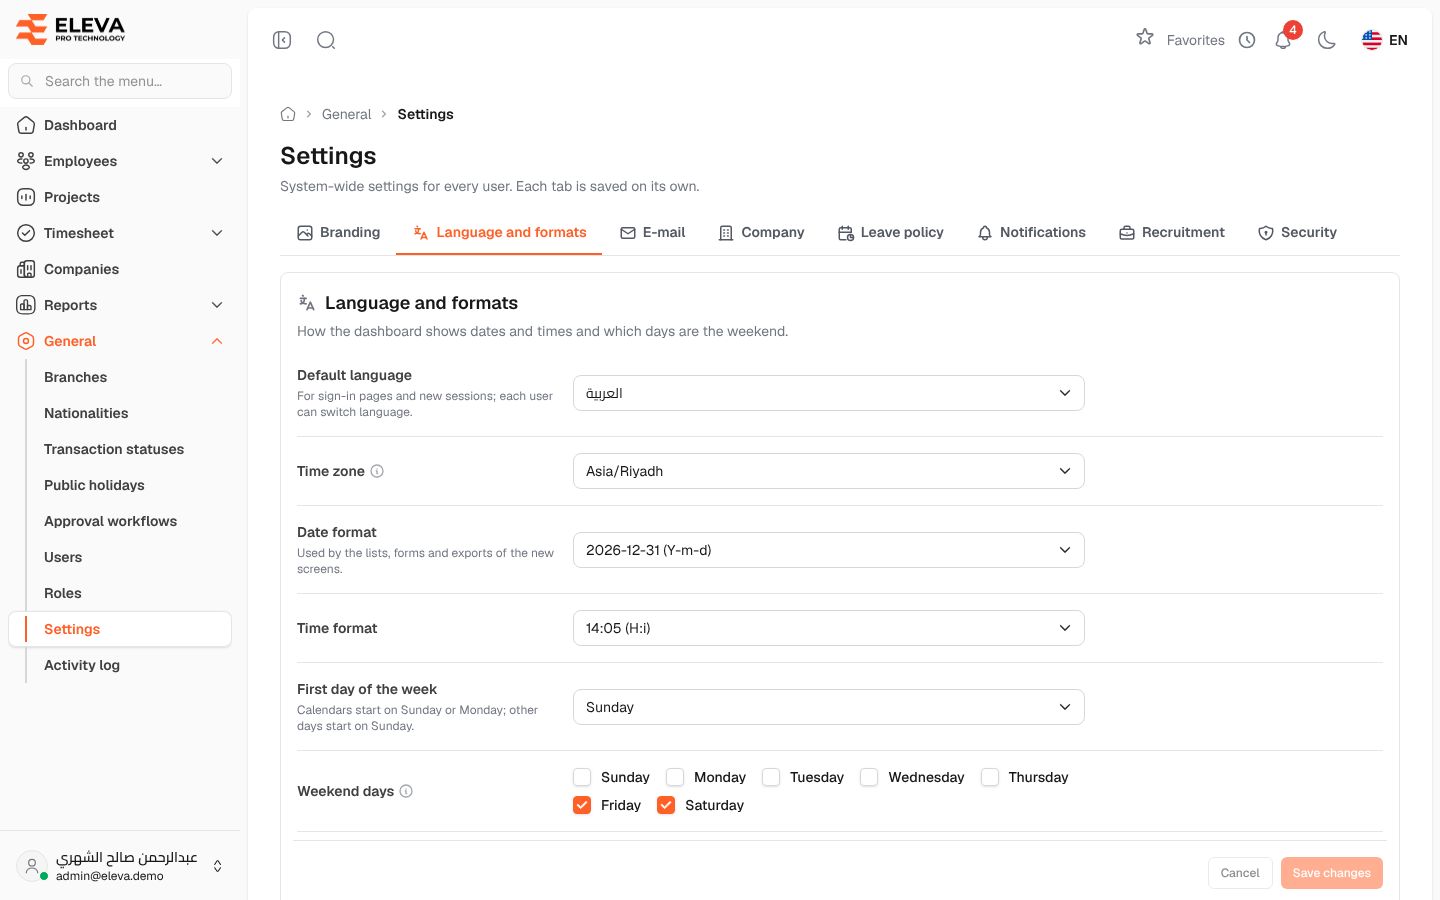Click the home breadcrumb icon
The height and width of the screenshot is (900, 1440).
288,114
